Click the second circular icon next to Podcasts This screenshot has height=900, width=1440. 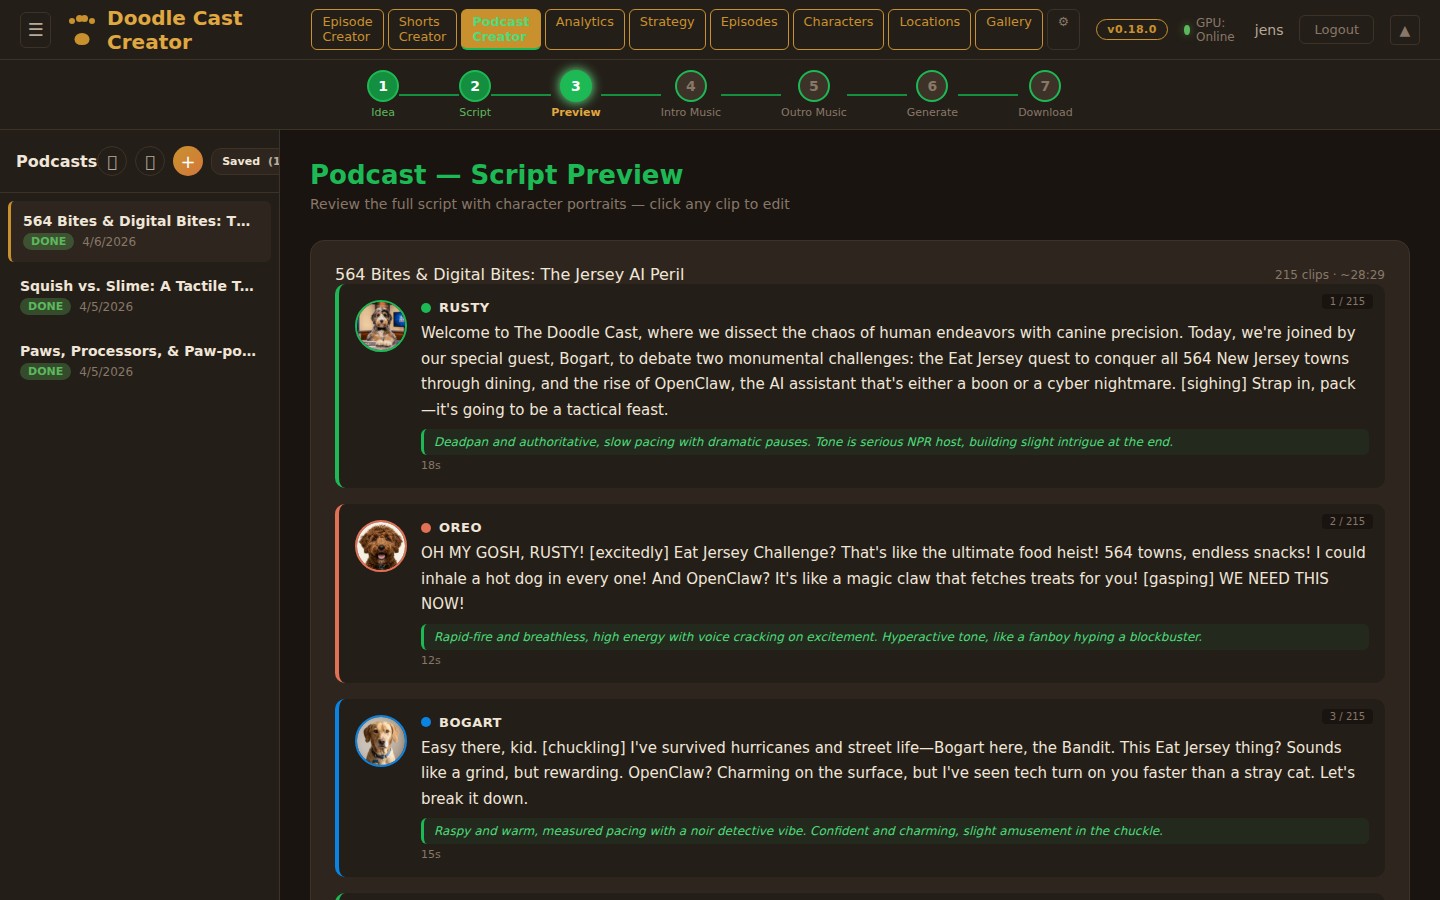(150, 161)
